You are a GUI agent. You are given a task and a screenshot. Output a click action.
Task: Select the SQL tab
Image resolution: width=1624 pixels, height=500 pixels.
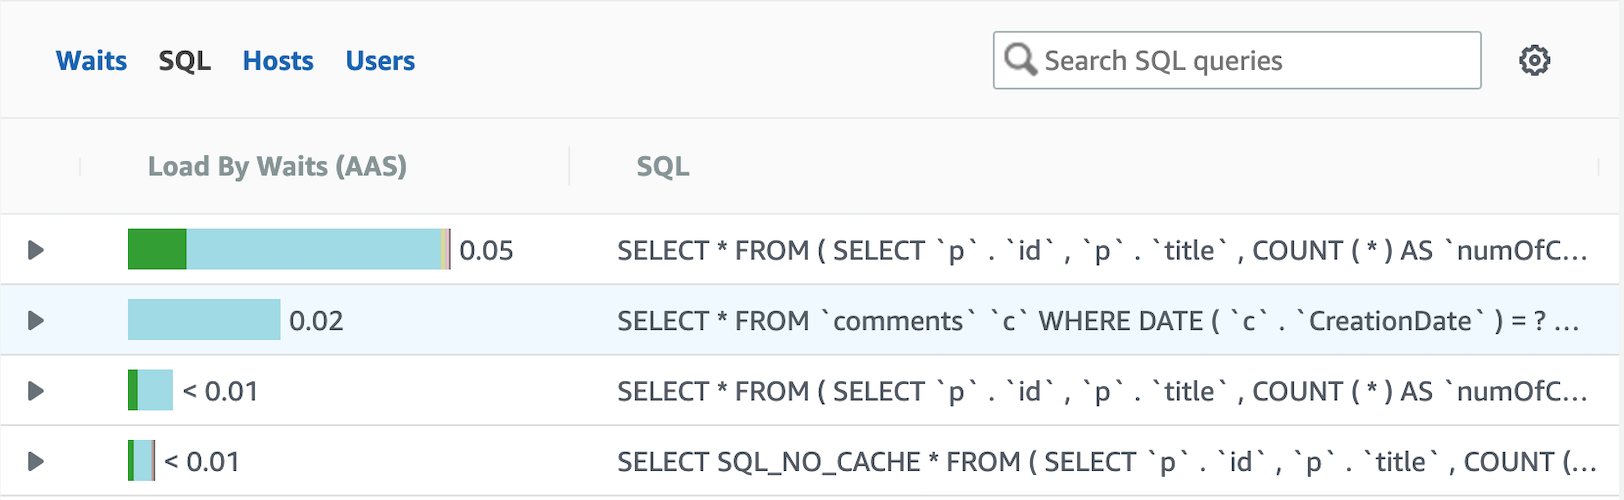coord(185,61)
